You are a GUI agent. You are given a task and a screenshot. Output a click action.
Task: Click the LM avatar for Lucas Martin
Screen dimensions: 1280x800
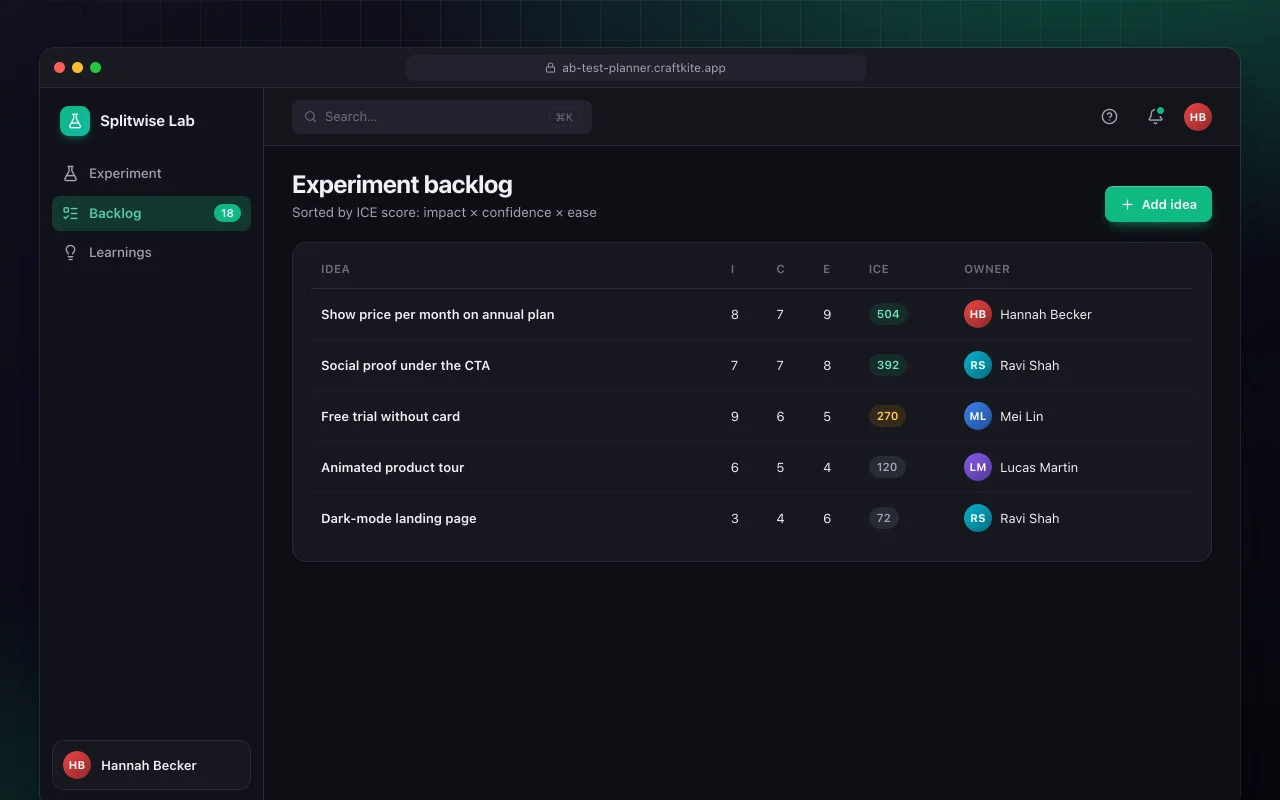click(978, 467)
